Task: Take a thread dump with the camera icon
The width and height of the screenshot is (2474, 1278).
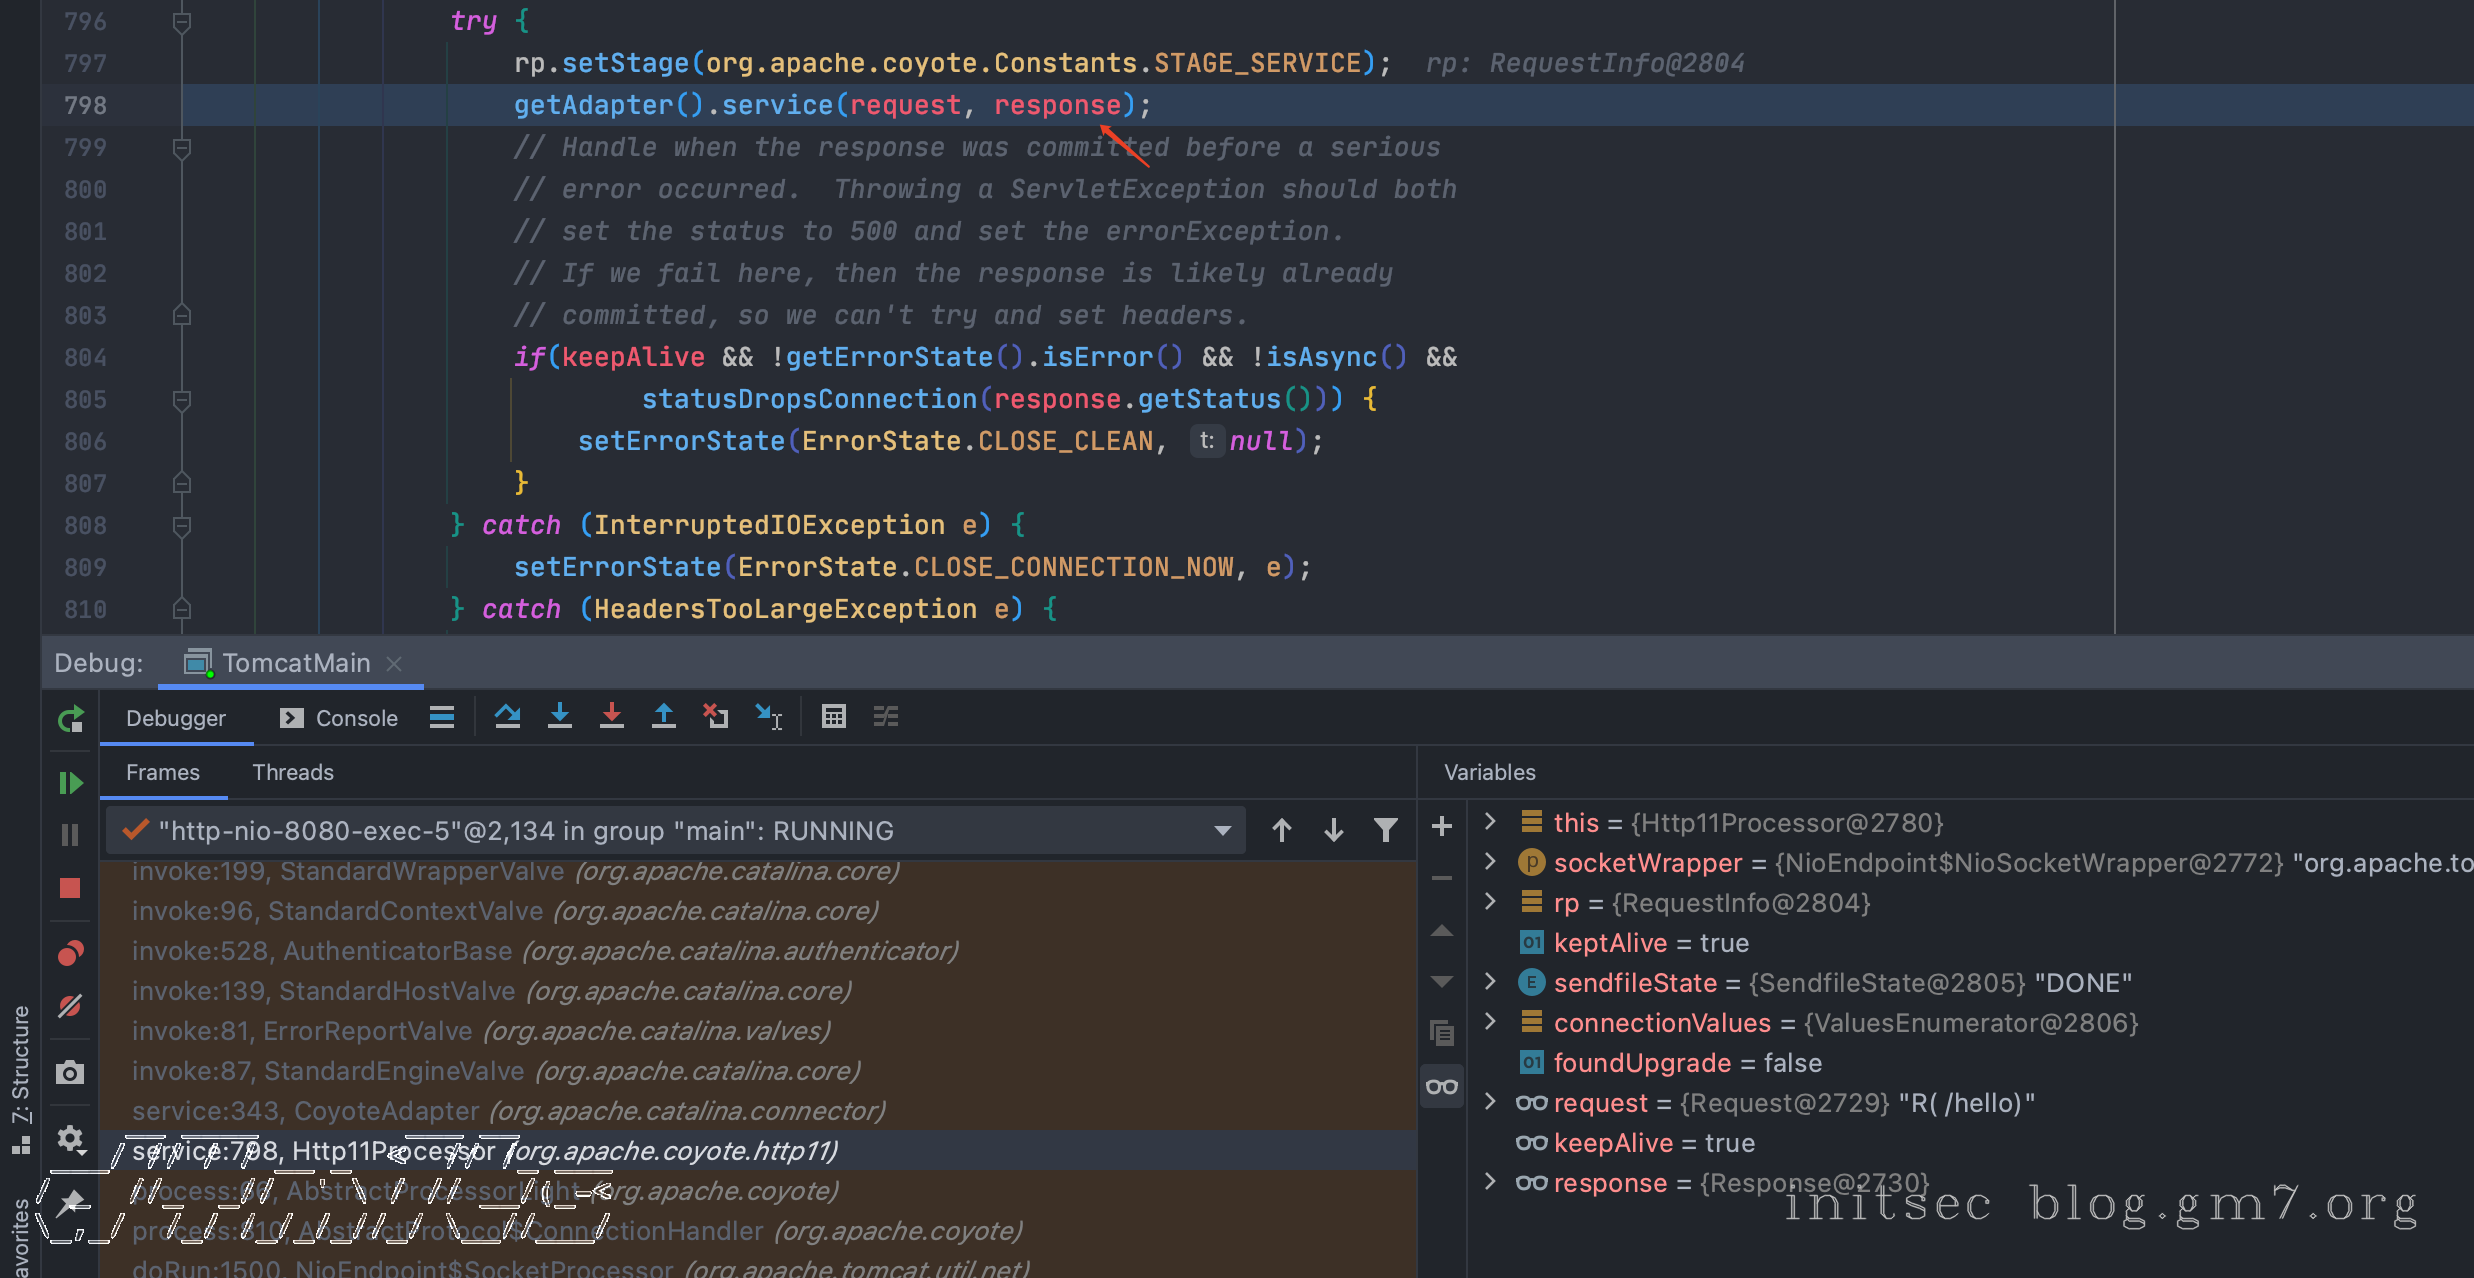Action: click(x=70, y=1071)
